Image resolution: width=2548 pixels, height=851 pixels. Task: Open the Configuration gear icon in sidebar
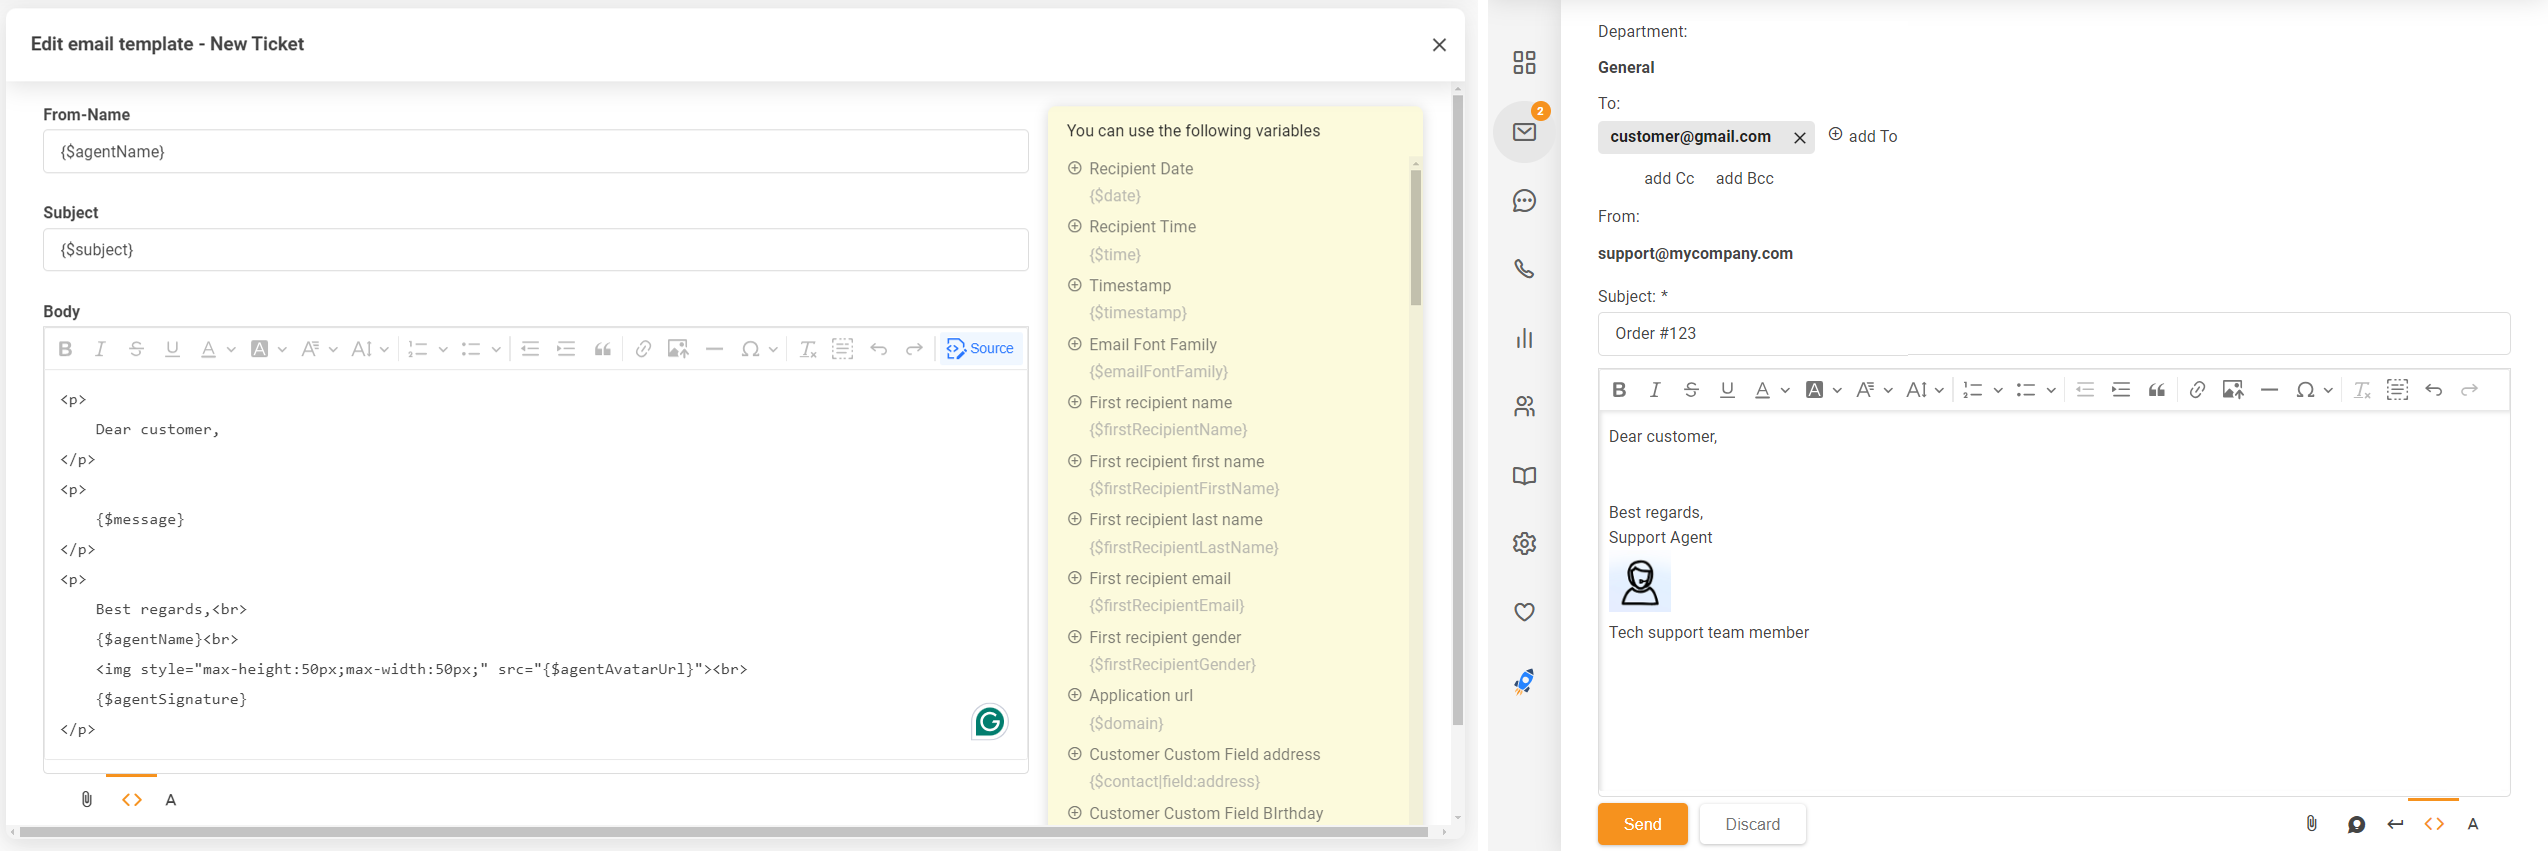click(x=1524, y=543)
